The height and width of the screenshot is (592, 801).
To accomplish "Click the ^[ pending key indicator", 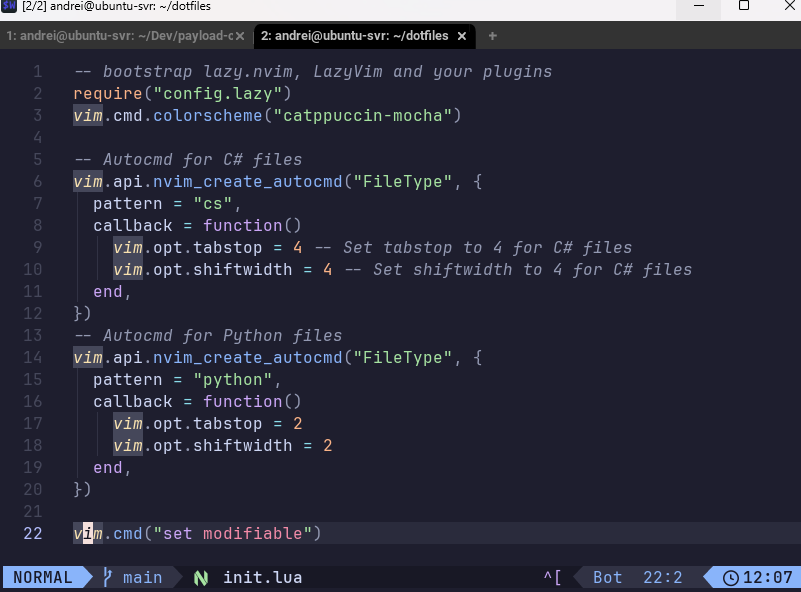I will [x=553, y=577].
